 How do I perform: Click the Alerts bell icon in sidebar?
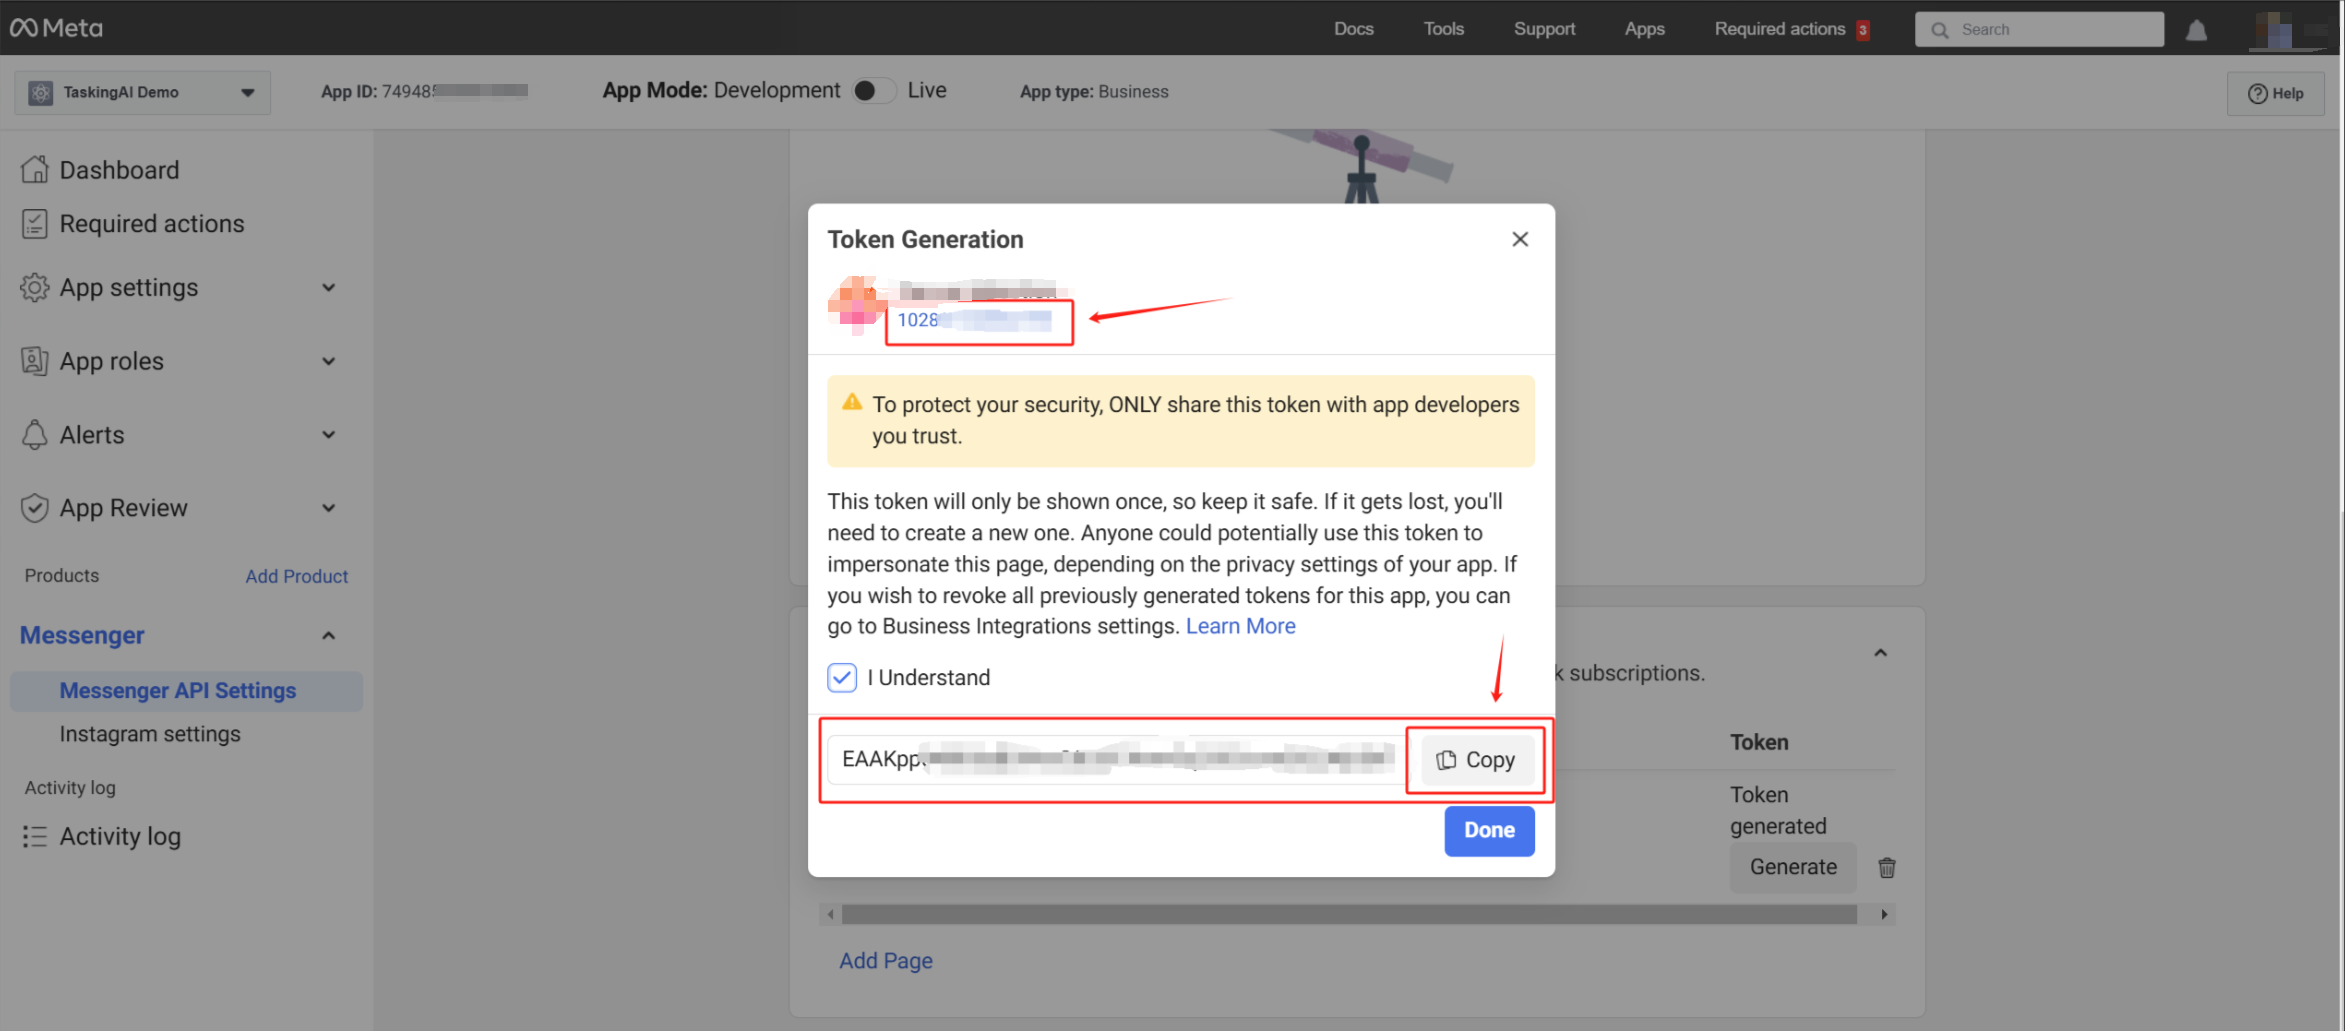pos(35,435)
